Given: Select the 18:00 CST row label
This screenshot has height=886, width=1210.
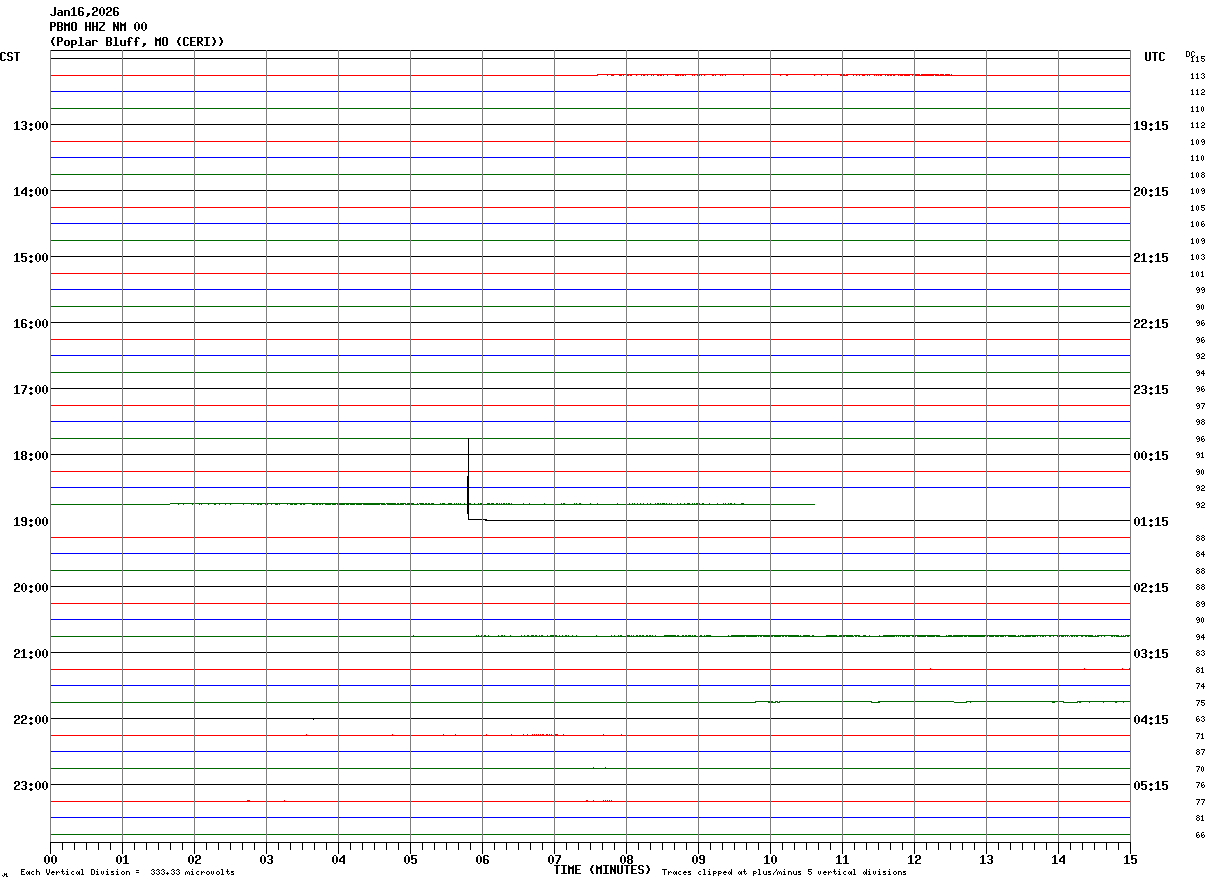Looking at the screenshot, I should (31, 455).
